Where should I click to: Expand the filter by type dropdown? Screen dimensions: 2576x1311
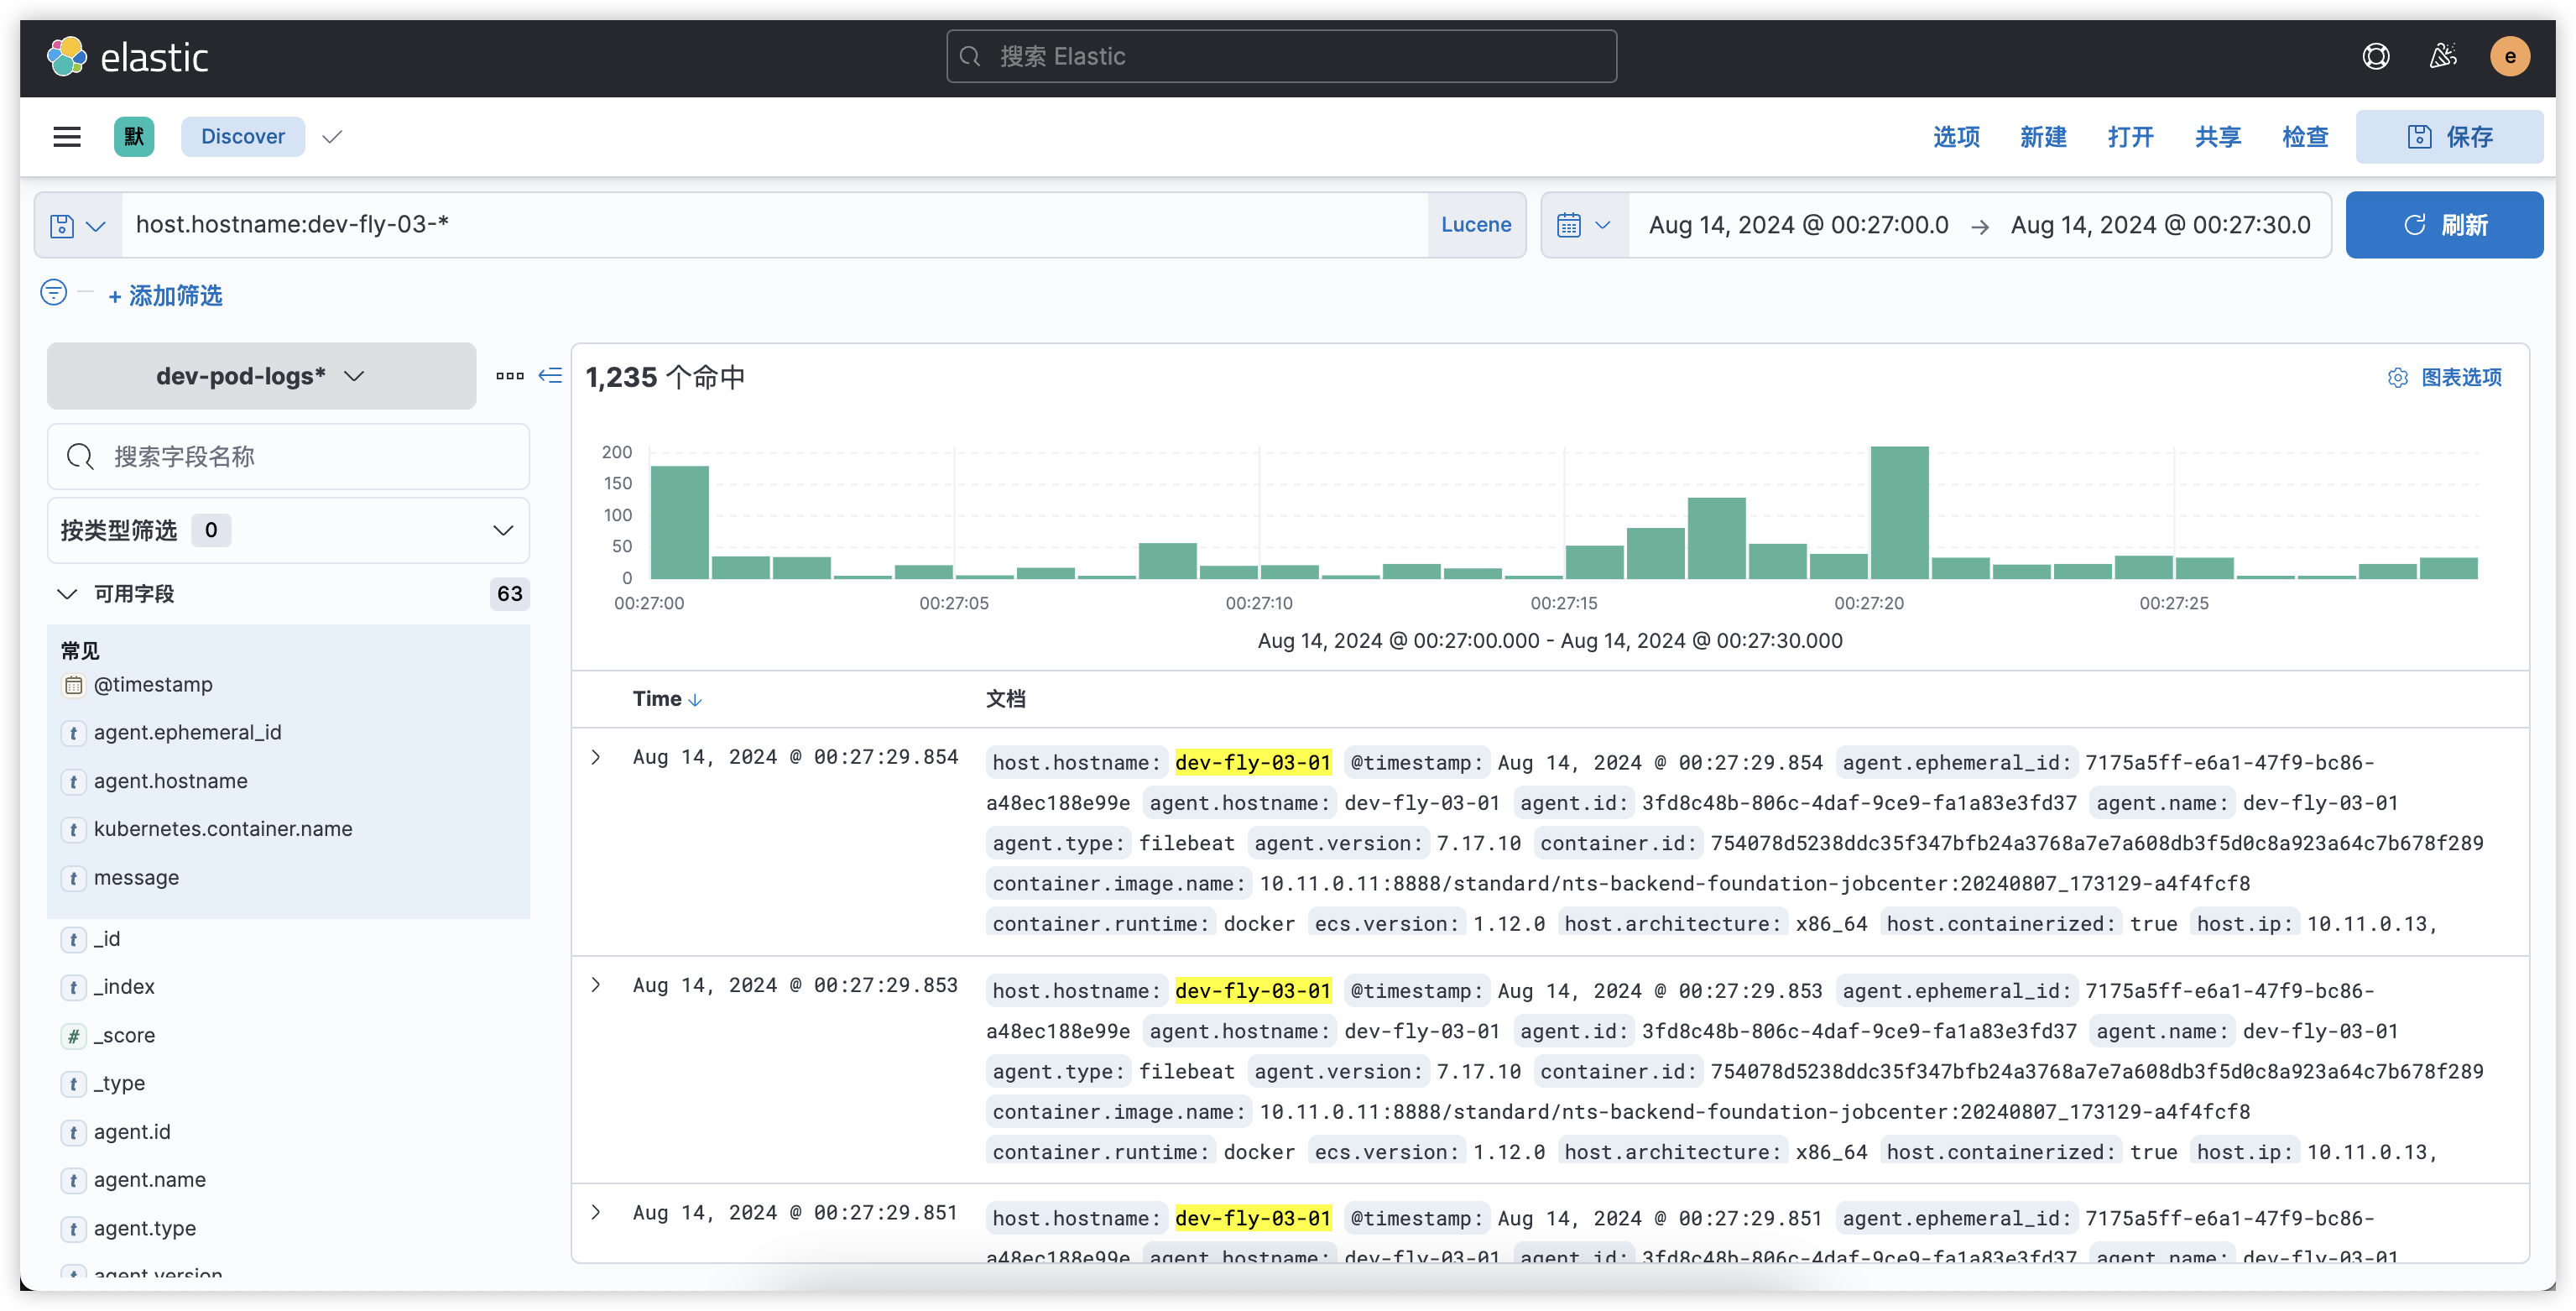288,530
